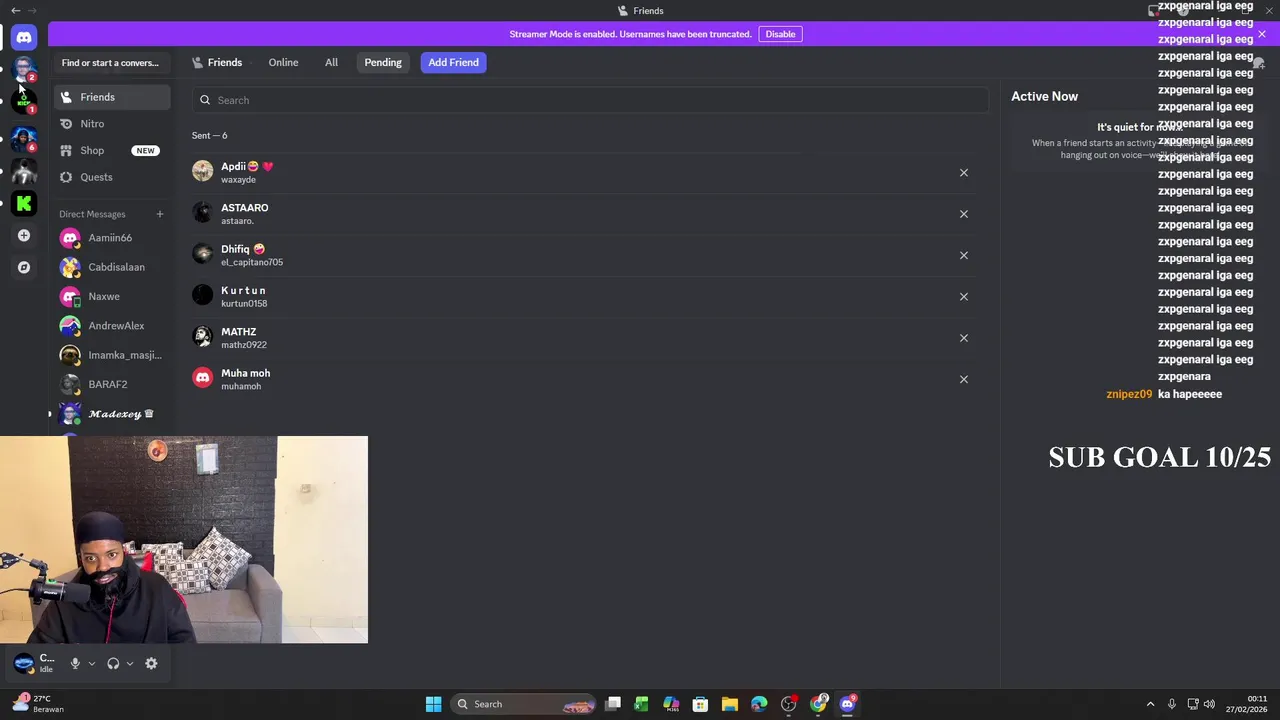Click ASTAARO pending request row
The height and width of the screenshot is (720, 1280).
(586, 214)
